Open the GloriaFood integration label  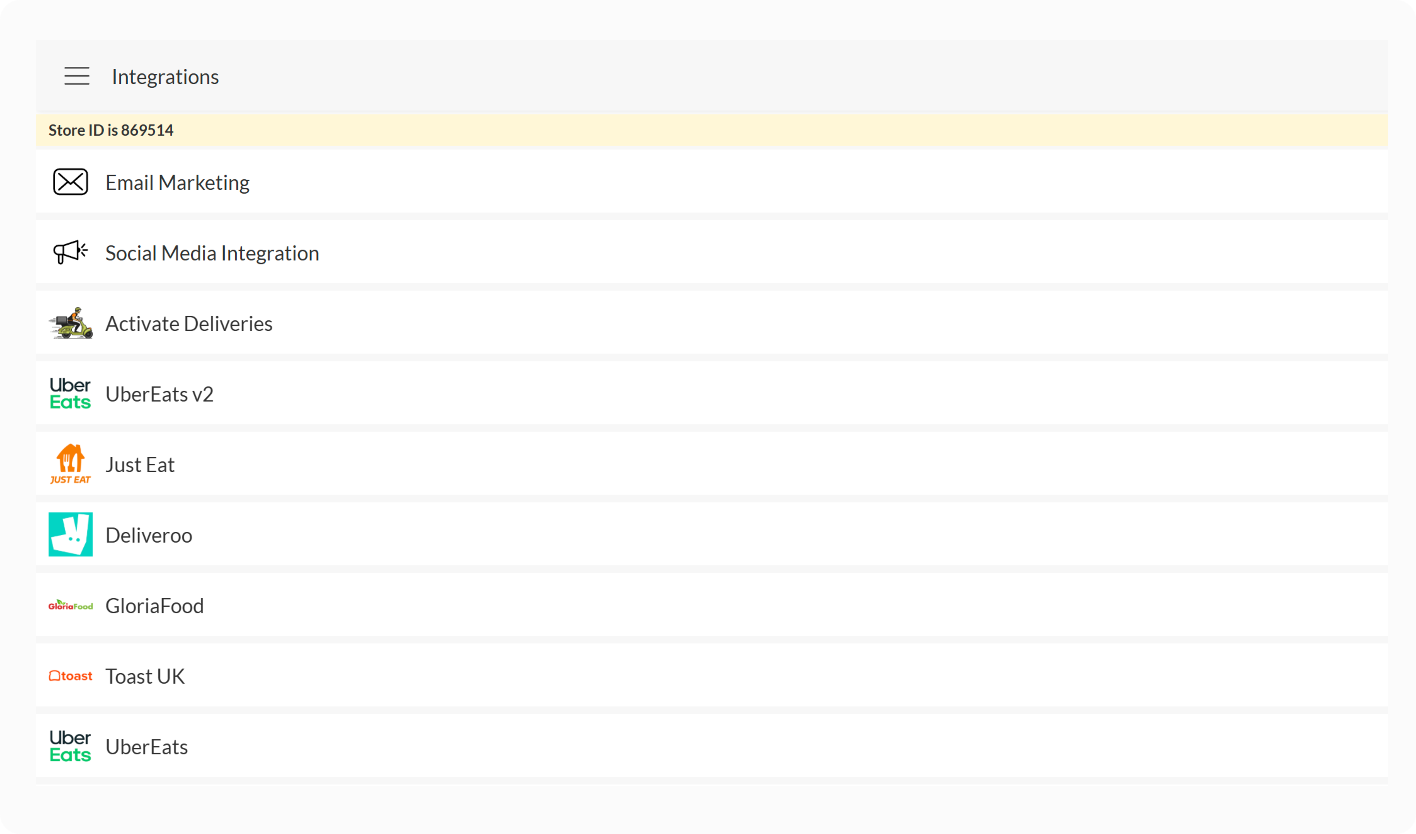[x=154, y=606]
